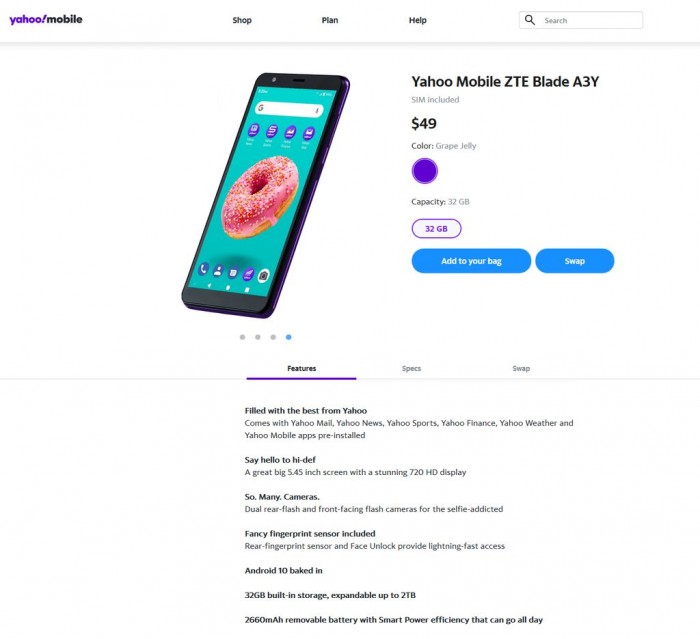Screen dimensions: 700x639
Task: Select the Grape Jelly color swatch
Action: click(x=425, y=171)
